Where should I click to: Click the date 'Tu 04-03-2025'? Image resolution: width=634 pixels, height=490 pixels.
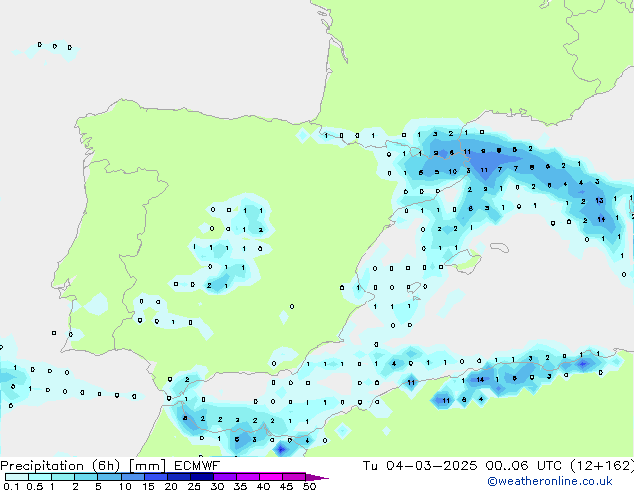(x=420, y=466)
